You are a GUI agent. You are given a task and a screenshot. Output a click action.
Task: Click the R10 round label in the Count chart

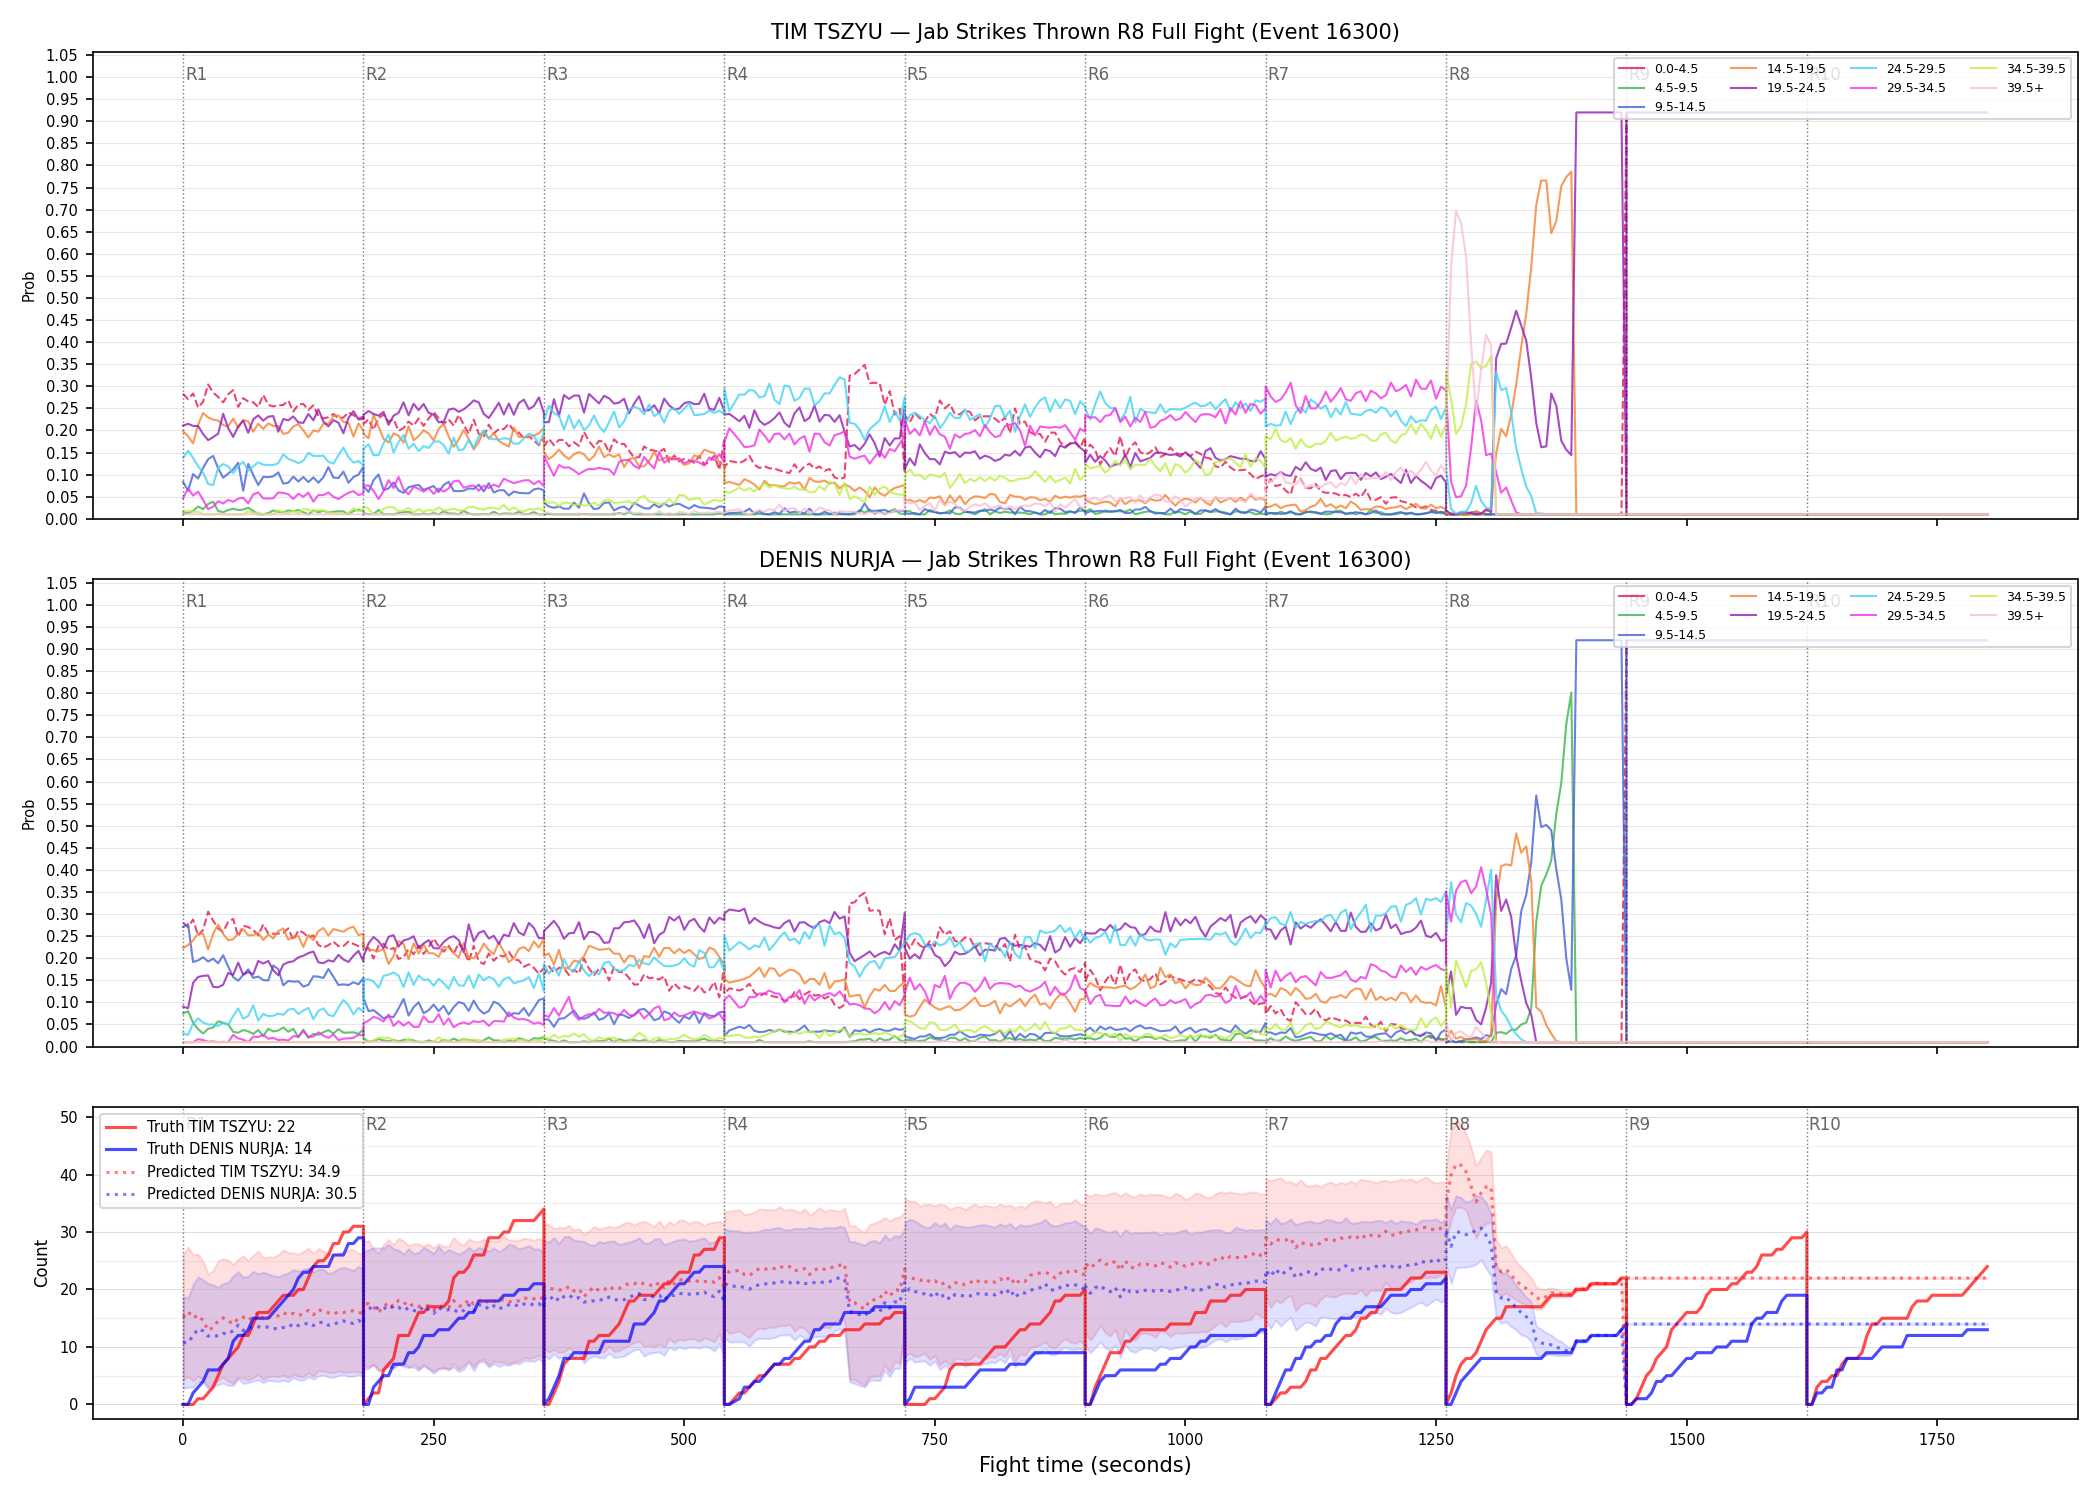point(1824,1124)
